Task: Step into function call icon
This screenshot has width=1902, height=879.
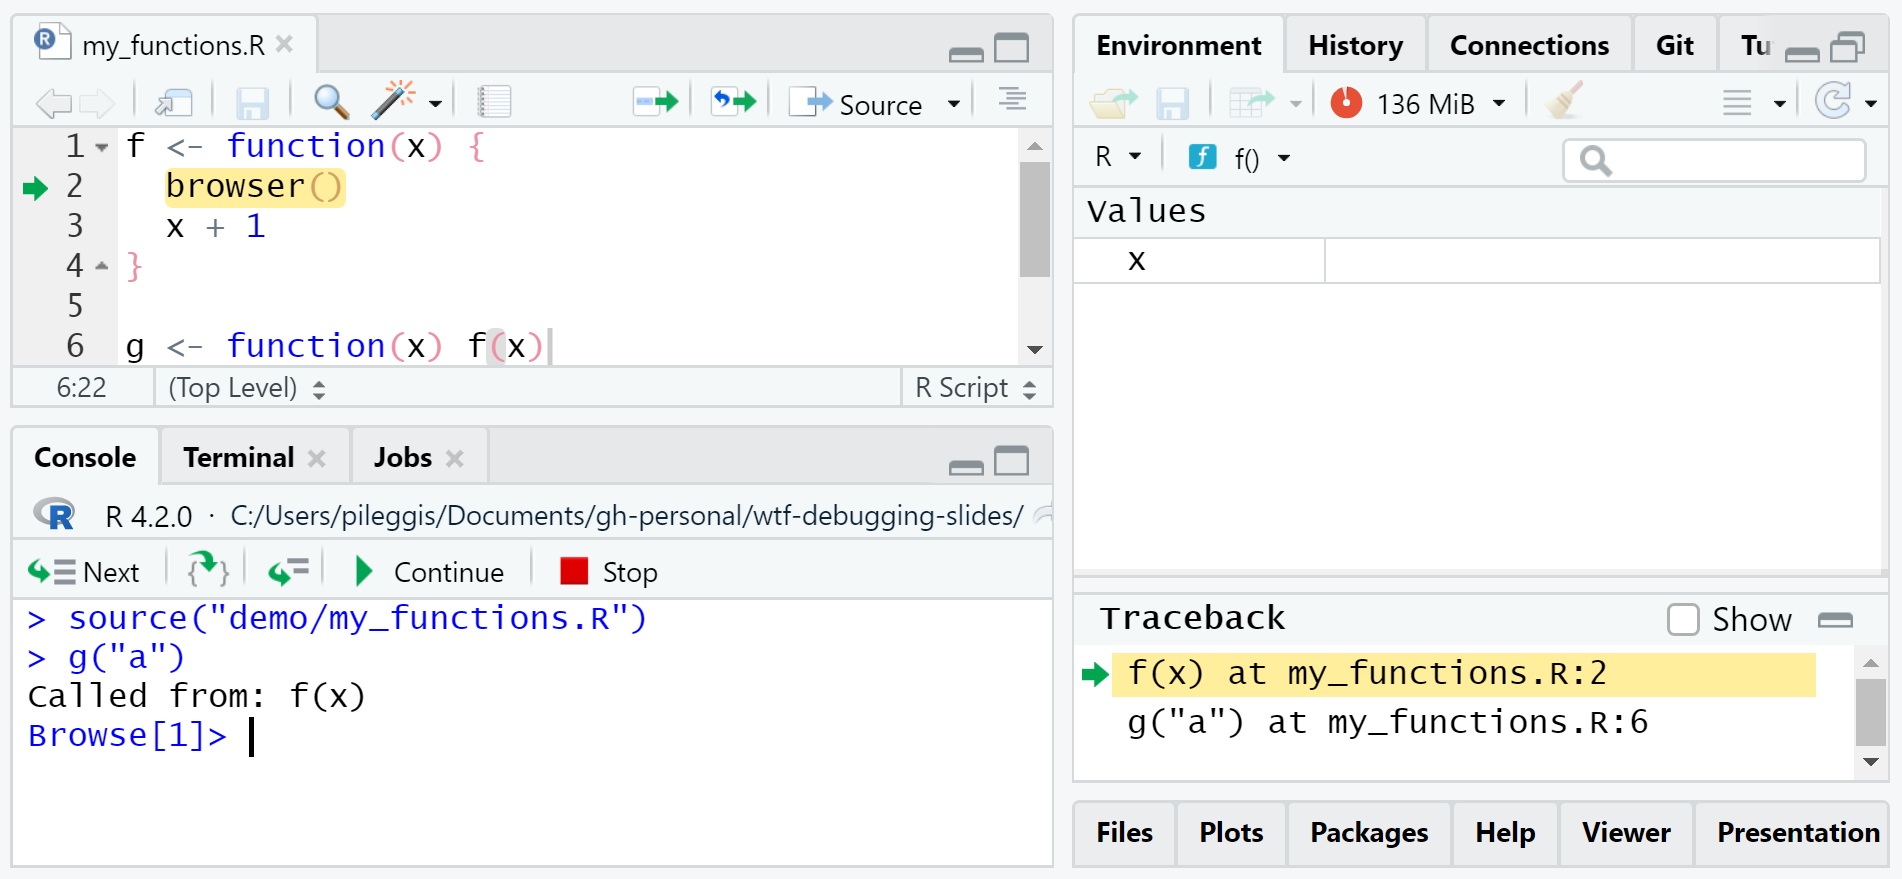Action: point(208,571)
